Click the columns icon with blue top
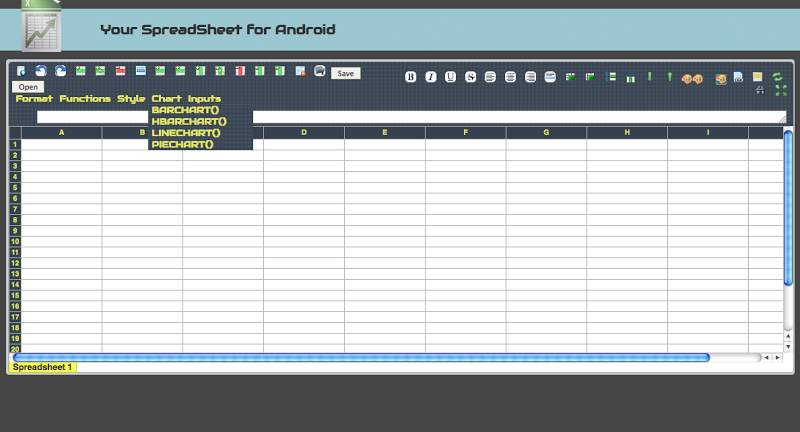The height and width of the screenshot is (432, 800). coord(631,78)
